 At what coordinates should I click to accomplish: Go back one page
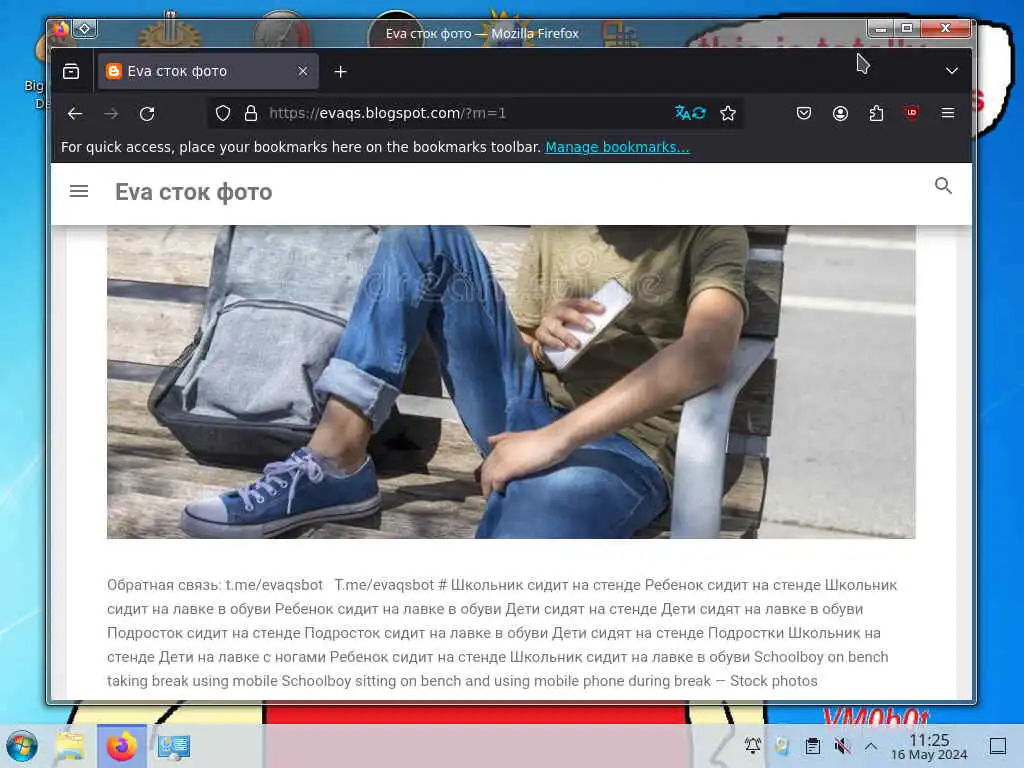tap(75, 114)
